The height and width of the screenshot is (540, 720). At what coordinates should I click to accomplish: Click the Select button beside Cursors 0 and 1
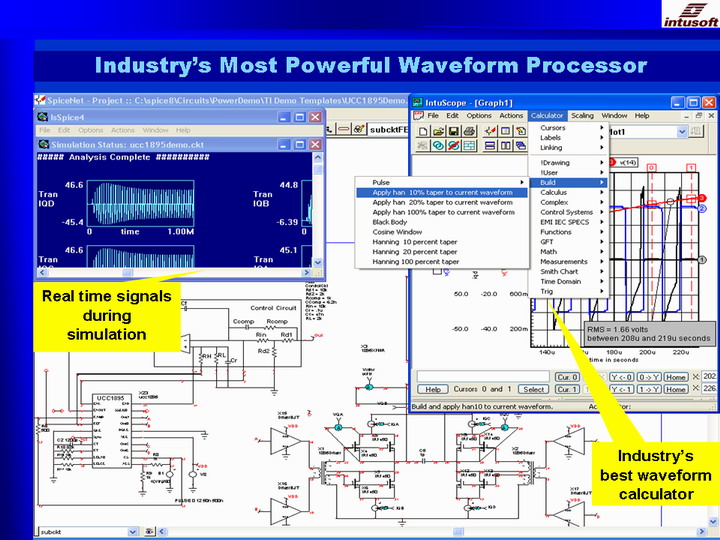[x=534, y=389]
